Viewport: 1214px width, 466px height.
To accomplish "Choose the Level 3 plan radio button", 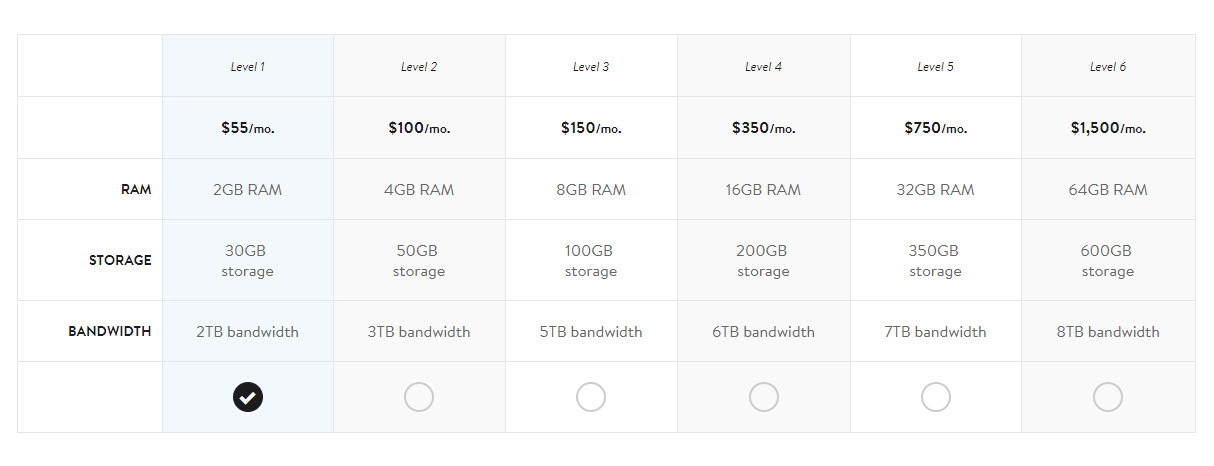I will pyautogui.click(x=591, y=397).
